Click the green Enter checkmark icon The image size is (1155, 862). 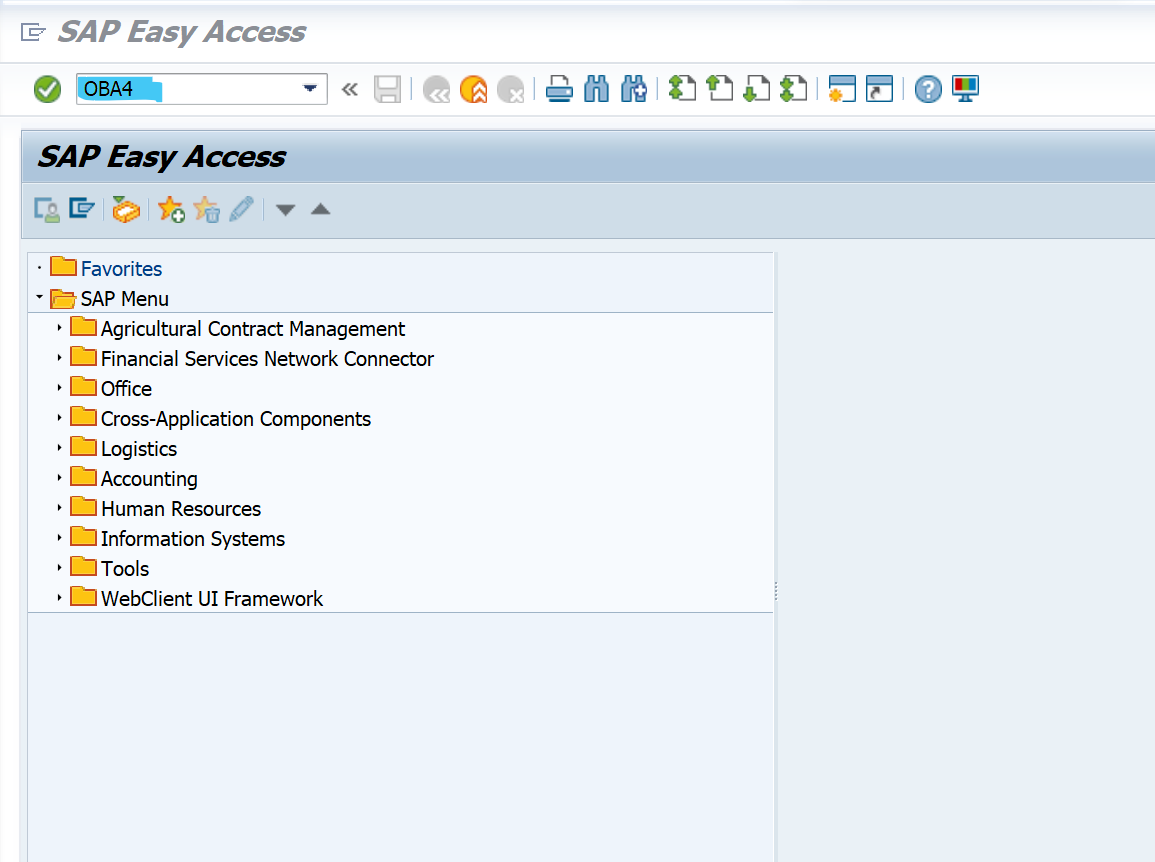[x=48, y=90]
